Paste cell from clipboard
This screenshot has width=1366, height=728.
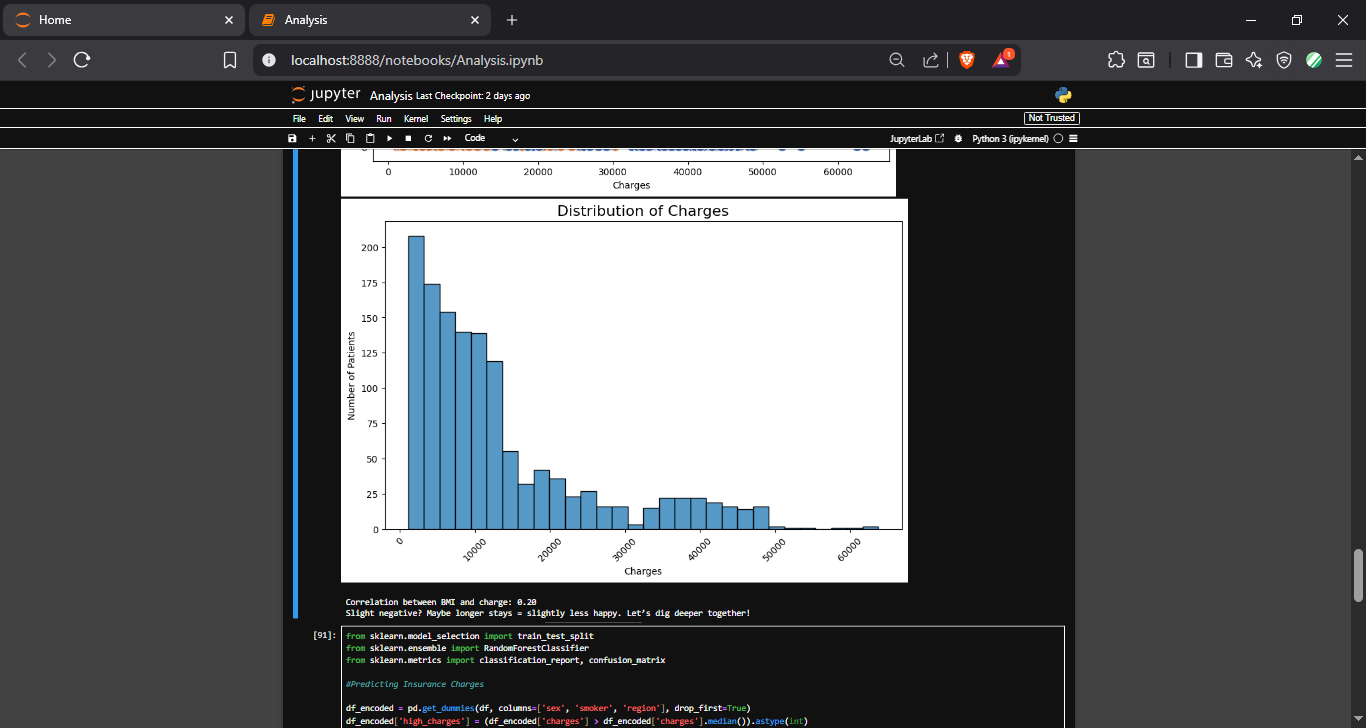pyautogui.click(x=370, y=138)
